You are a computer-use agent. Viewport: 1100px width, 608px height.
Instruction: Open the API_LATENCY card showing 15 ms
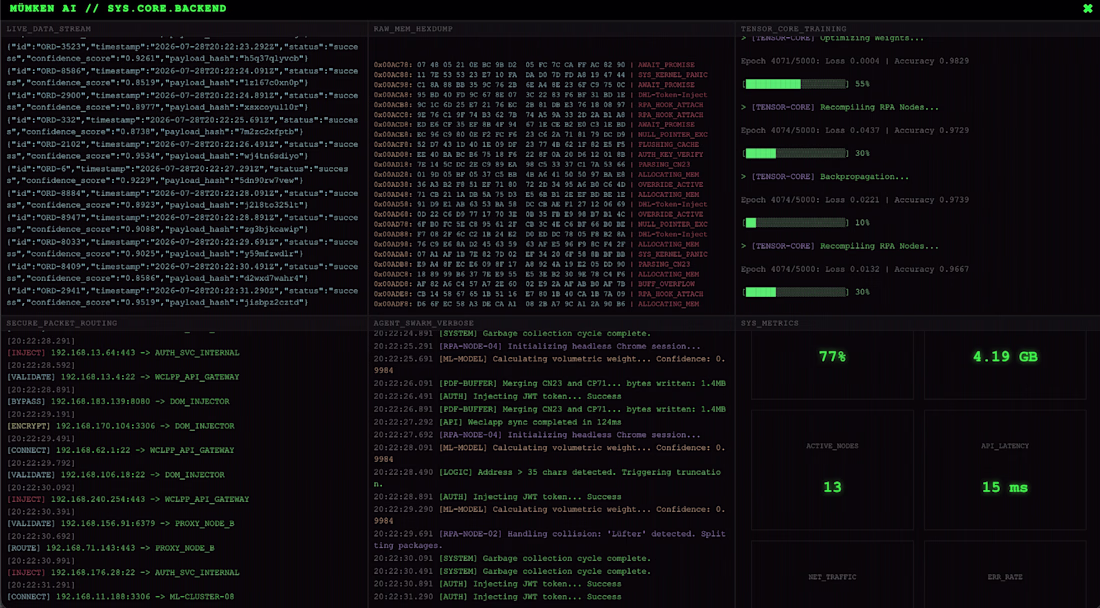[x=1005, y=470]
